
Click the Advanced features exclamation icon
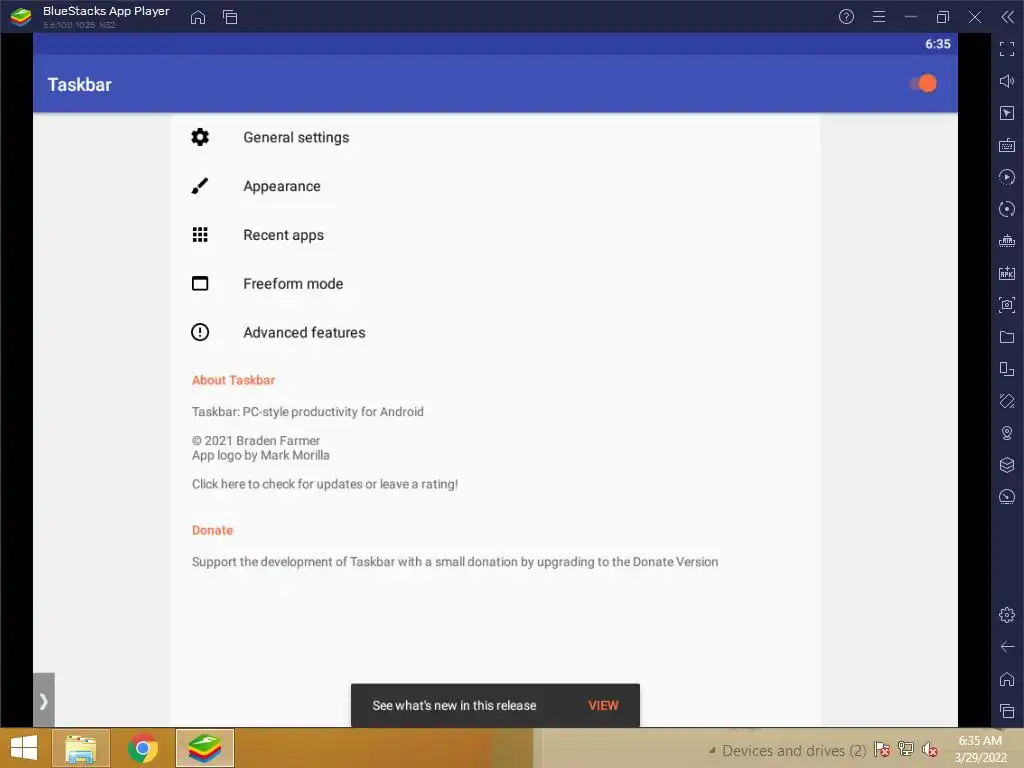tap(200, 332)
